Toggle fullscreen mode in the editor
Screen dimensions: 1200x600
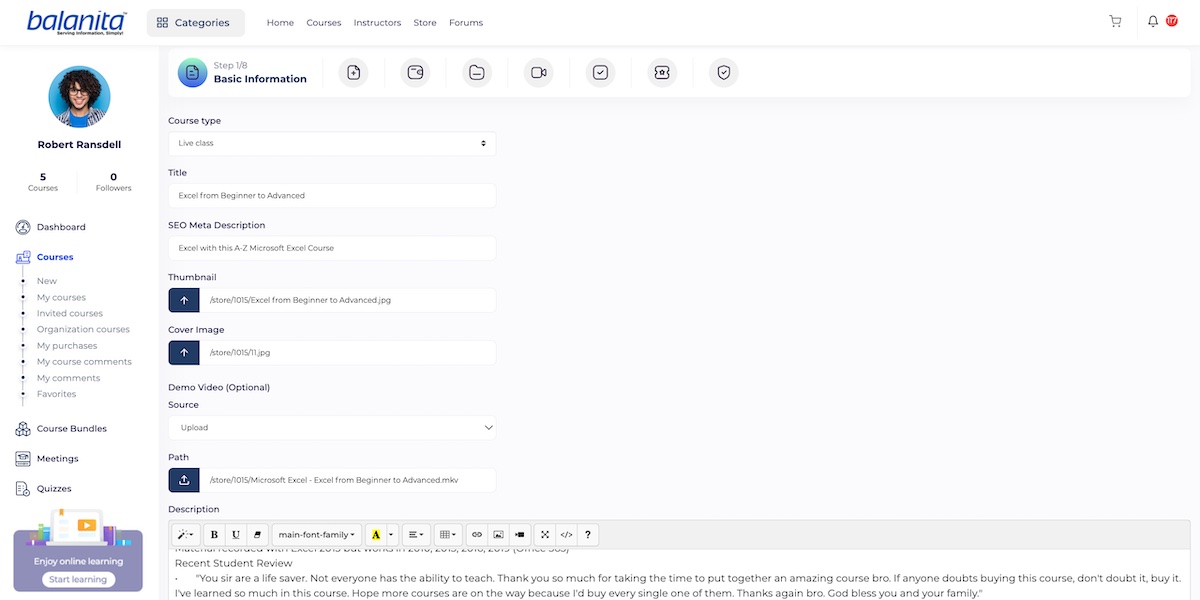point(545,535)
